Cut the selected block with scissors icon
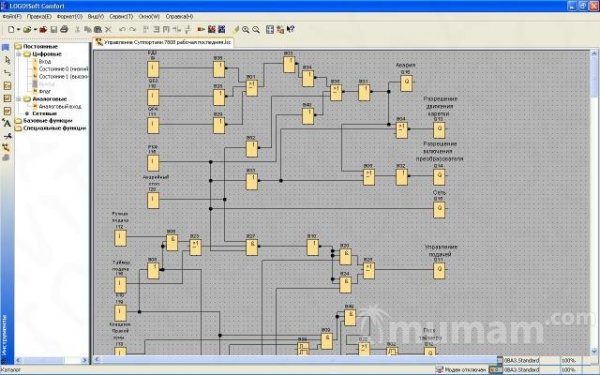Screen dimensions: 600x375 pyautogui.click(x=78, y=29)
